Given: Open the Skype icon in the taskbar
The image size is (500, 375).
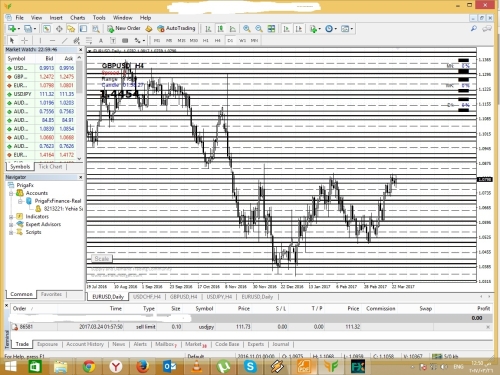Looking at the screenshot, I should [x=250, y=367].
